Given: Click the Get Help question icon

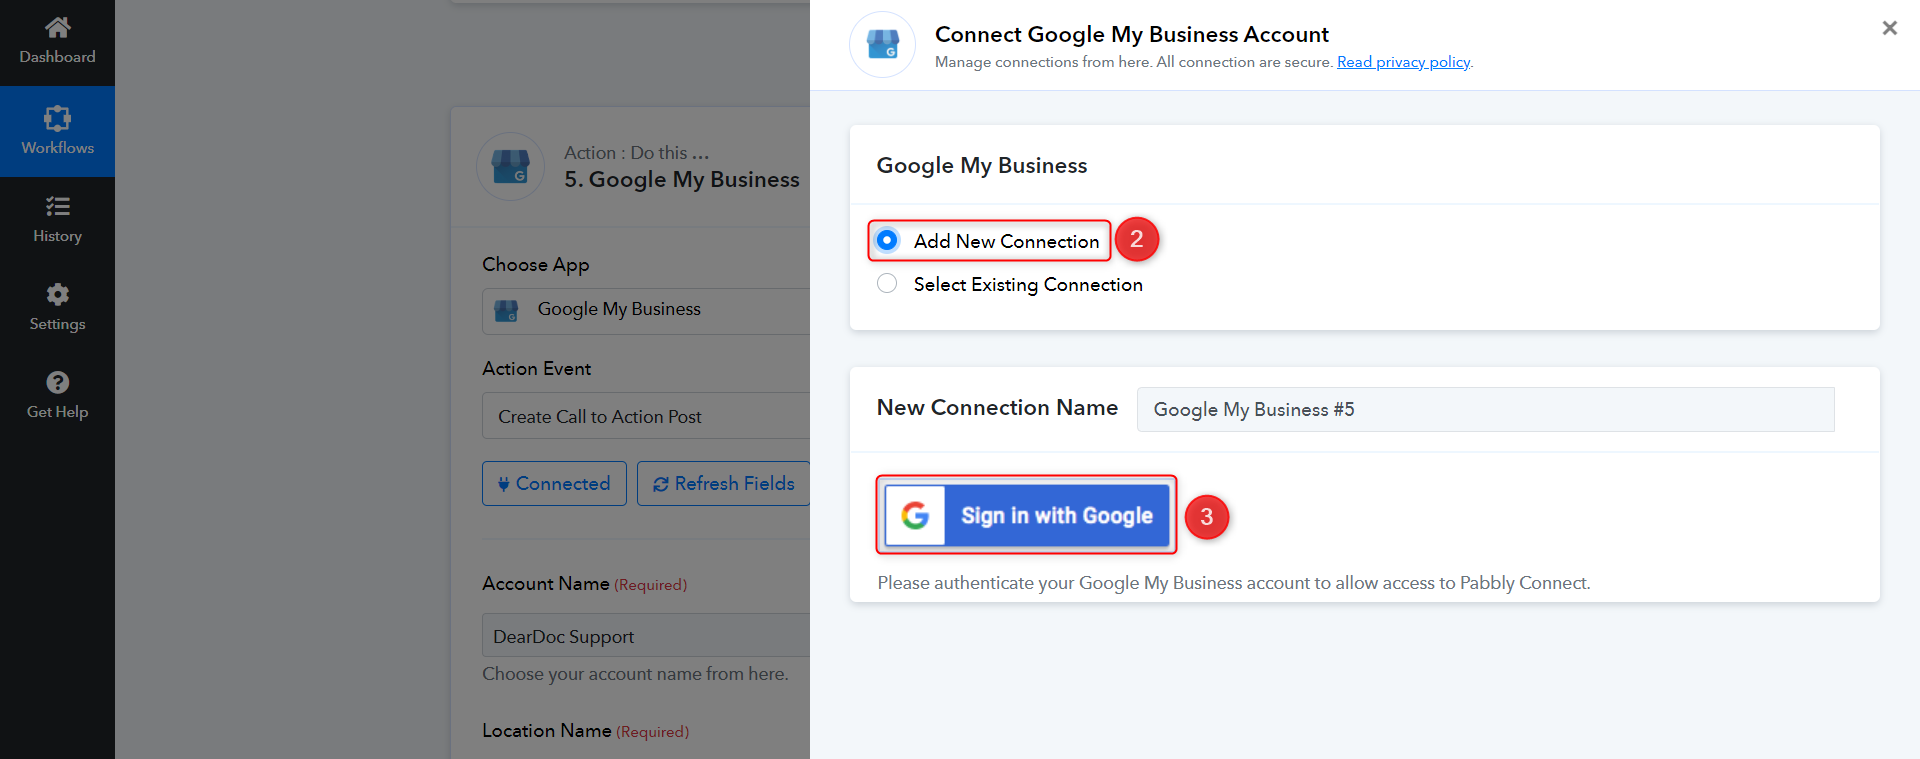Looking at the screenshot, I should [57, 382].
